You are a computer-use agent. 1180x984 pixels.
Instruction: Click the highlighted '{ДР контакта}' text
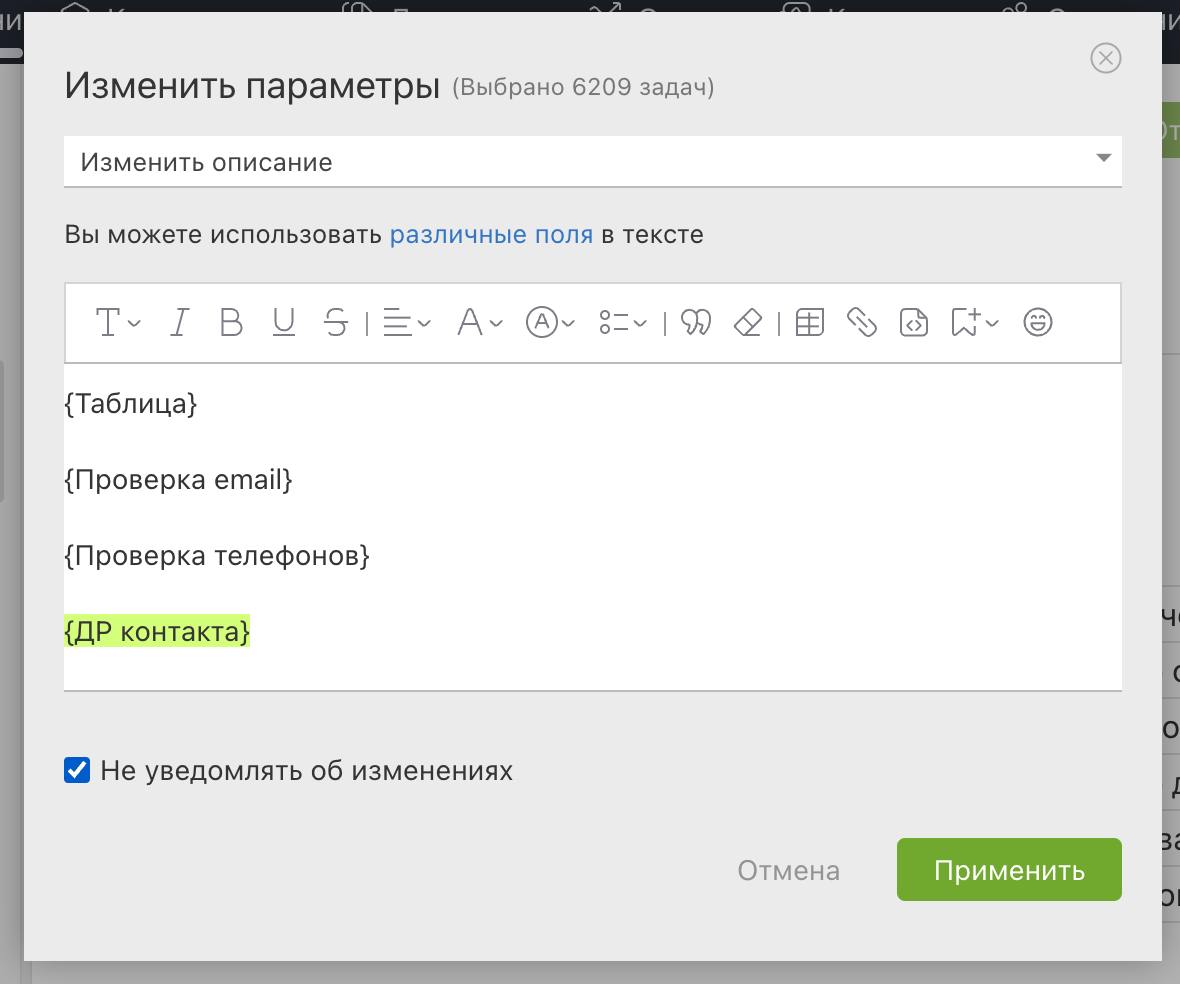point(157,632)
